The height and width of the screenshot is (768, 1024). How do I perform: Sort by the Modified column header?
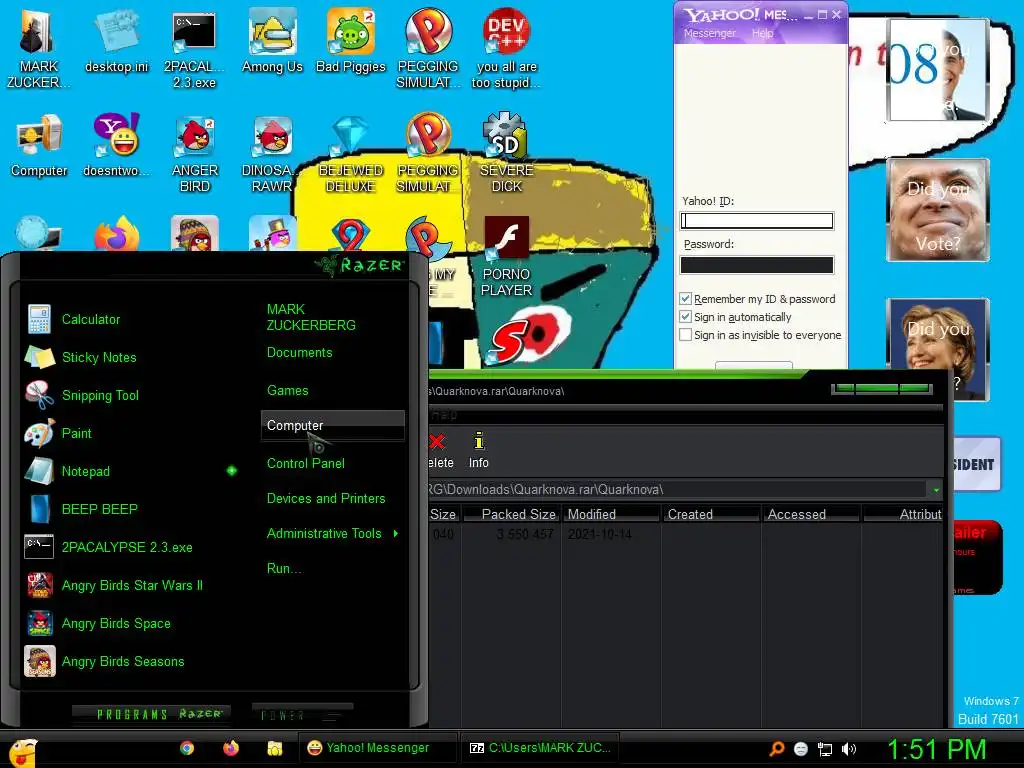click(x=611, y=514)
